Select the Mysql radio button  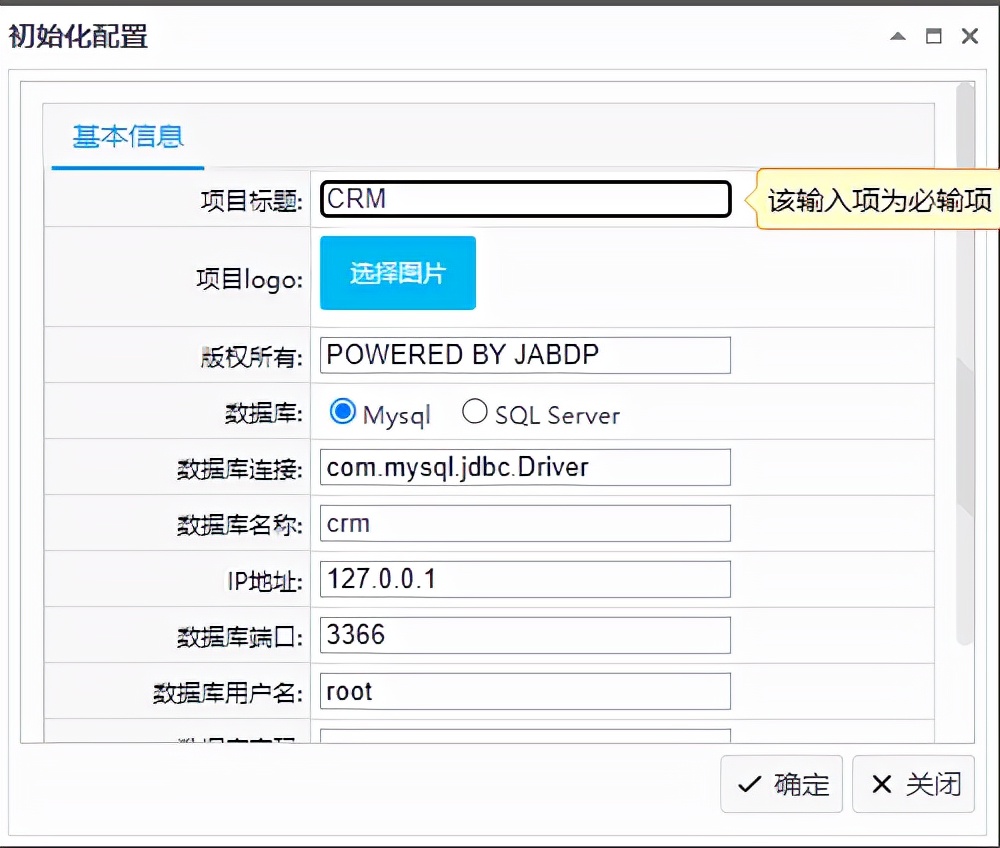[x=342, y=411]
